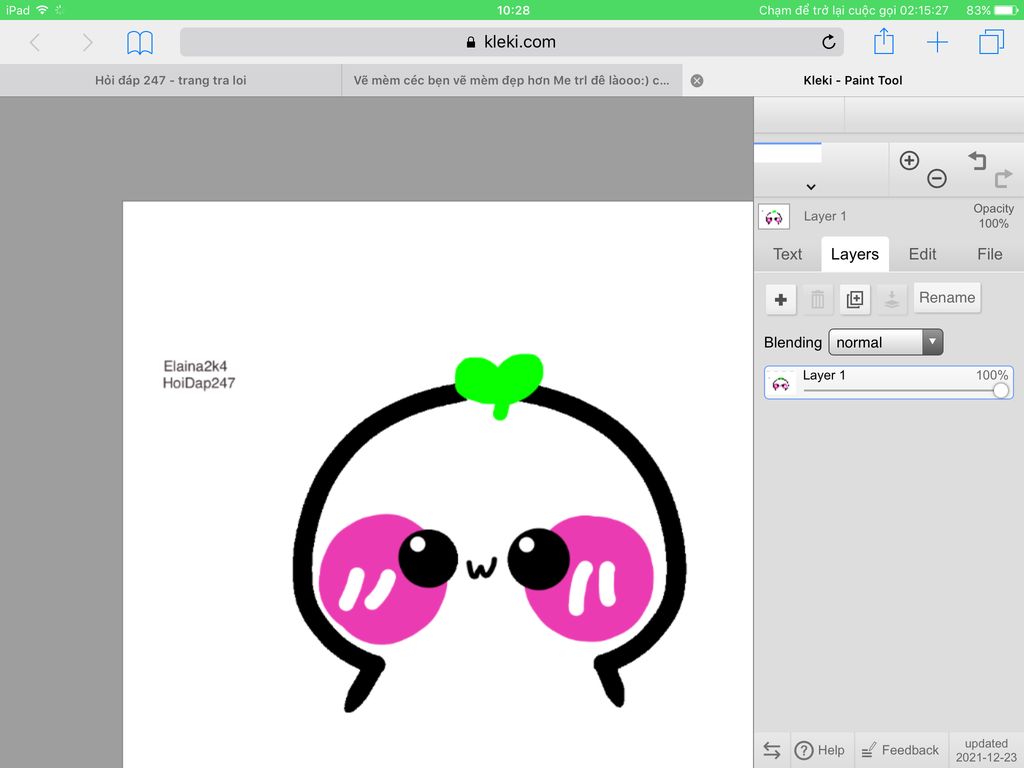
Task: Show all Safari tabs overview
Action: click(991, 42)
